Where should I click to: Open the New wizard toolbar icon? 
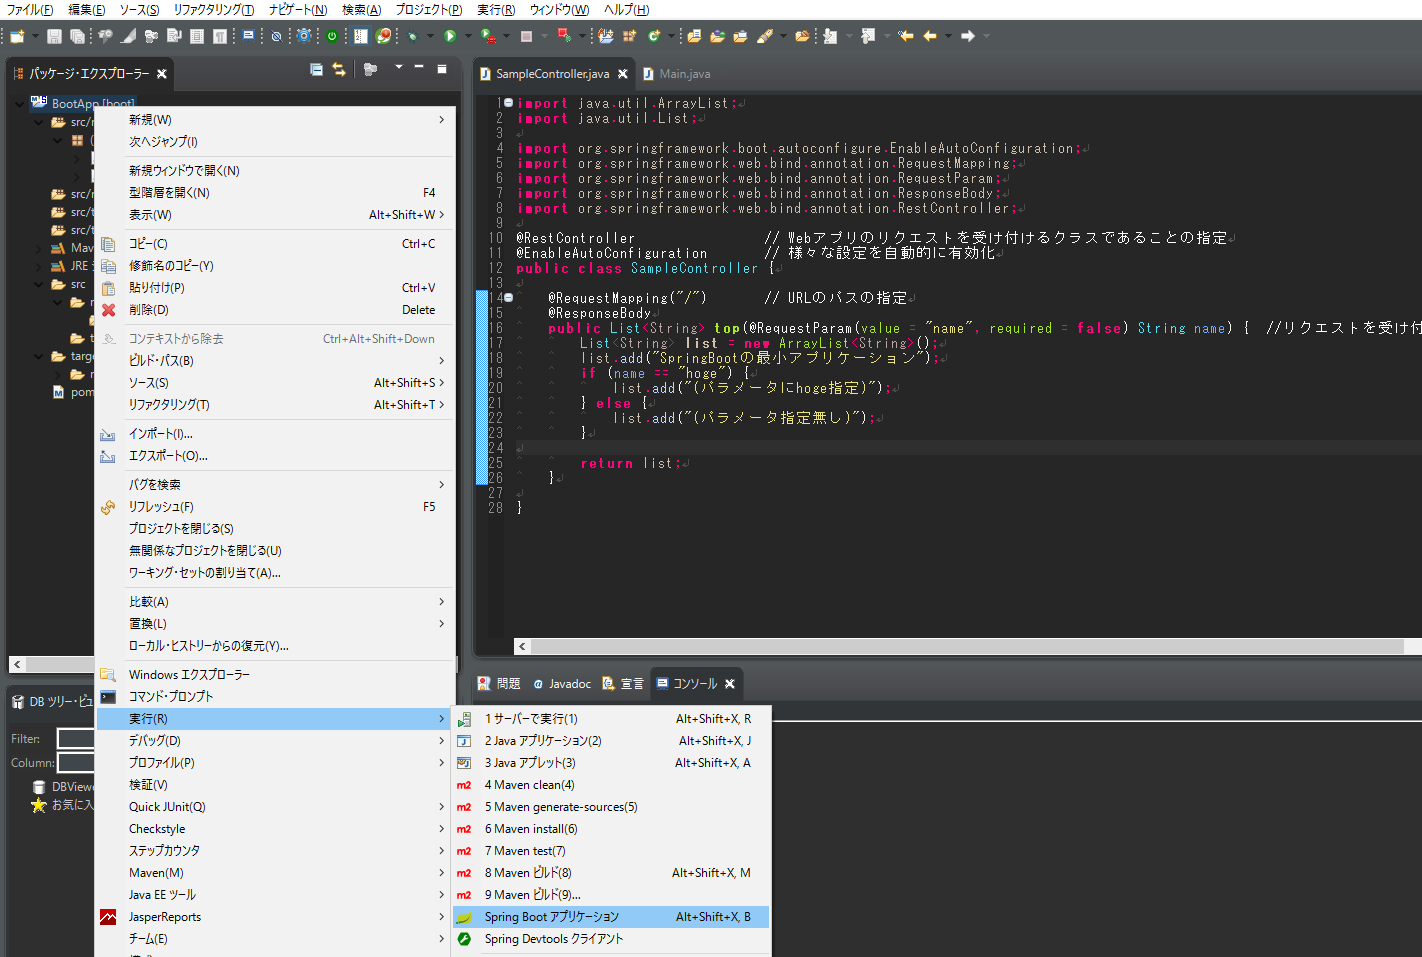click(17, 36)
